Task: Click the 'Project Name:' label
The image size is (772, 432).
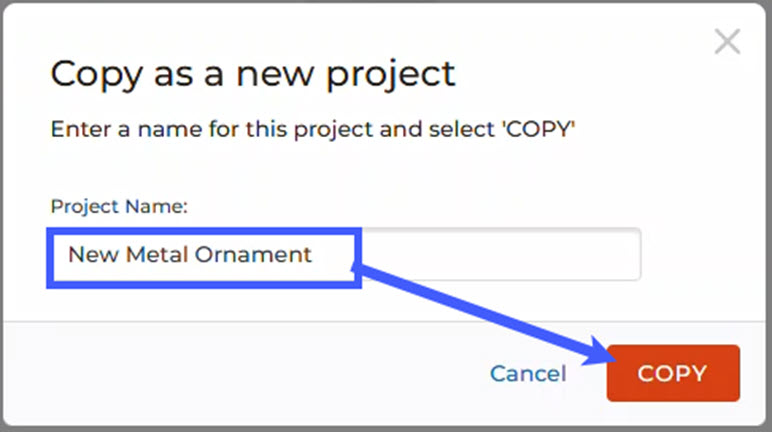Action: tap(120, 206)
